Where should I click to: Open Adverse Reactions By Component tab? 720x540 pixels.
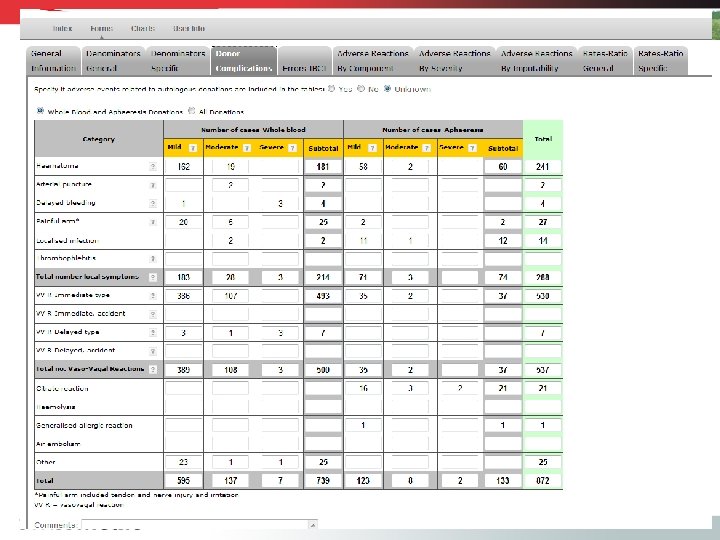372,61
